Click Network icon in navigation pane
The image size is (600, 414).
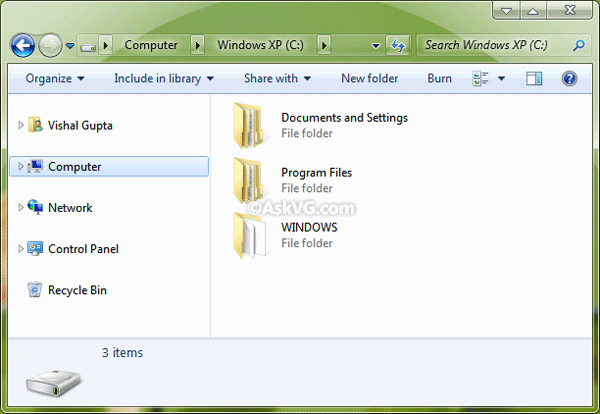pos(35,207)
